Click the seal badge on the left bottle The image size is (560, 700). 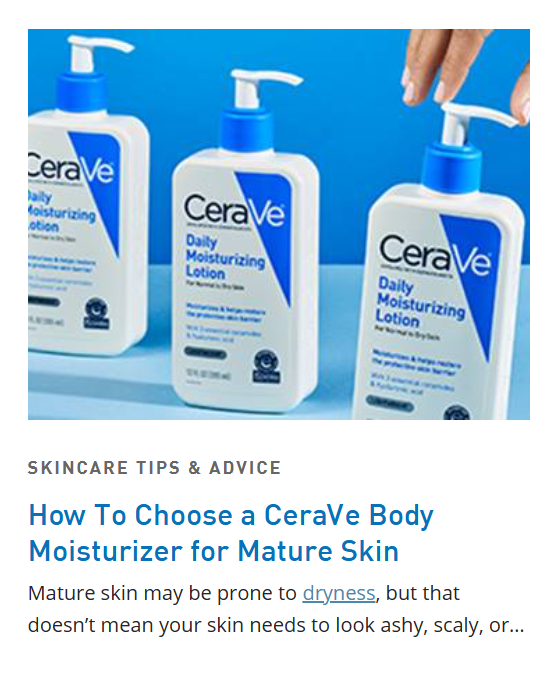(x=96, y=314)
